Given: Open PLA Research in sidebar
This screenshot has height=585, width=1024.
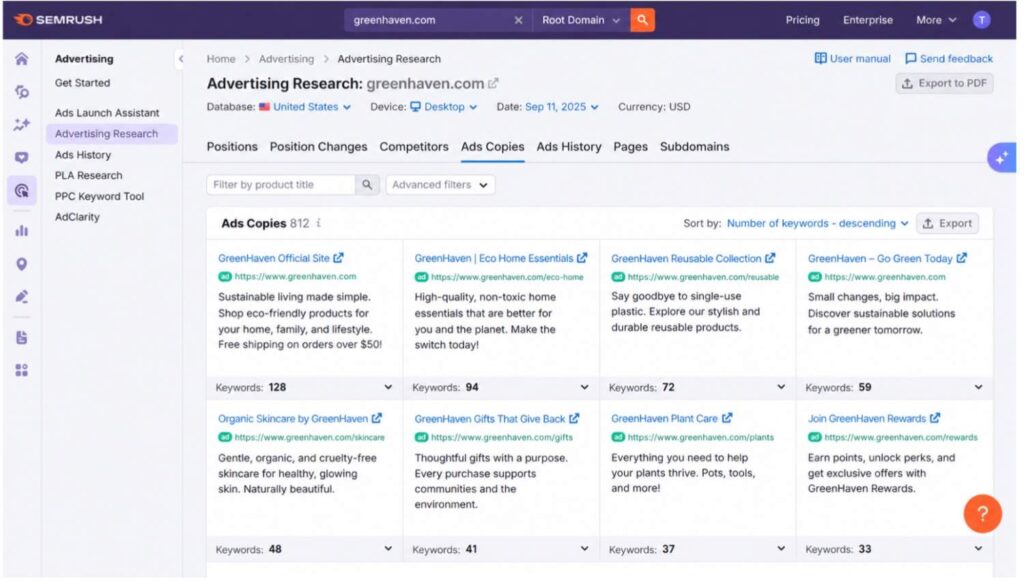Looking at the screenshot, I should 88,176.
